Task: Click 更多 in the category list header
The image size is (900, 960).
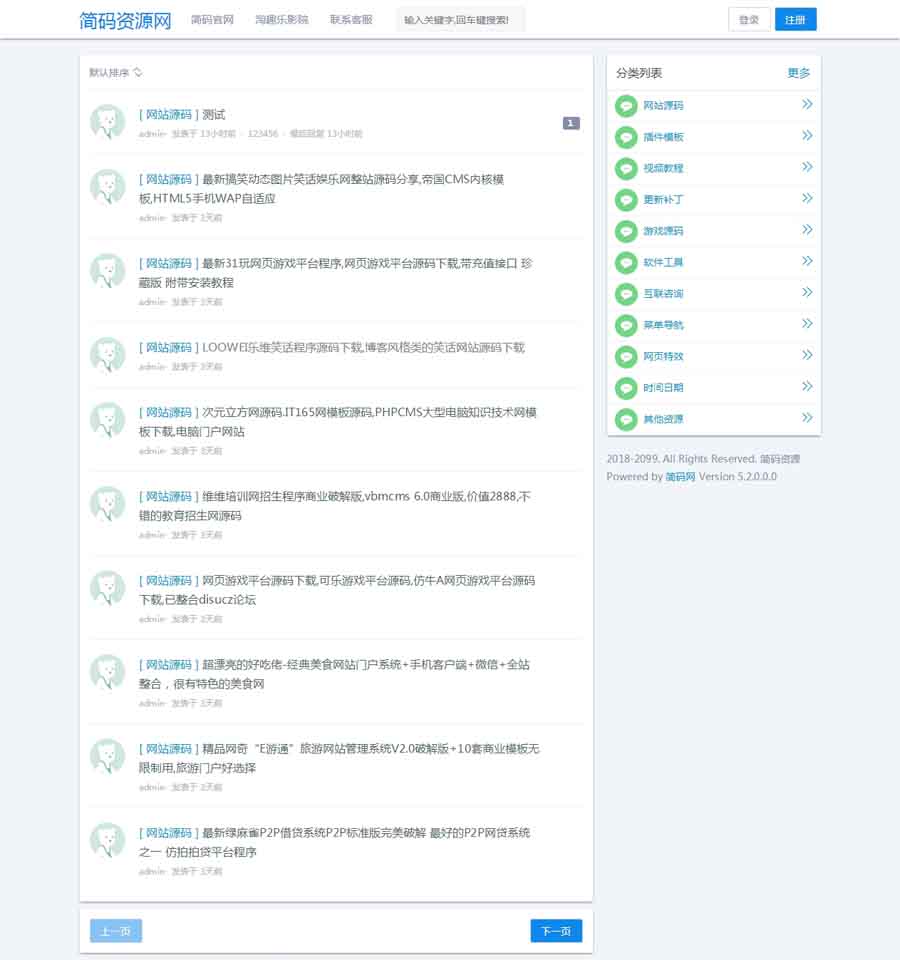Action: [798, 73]
